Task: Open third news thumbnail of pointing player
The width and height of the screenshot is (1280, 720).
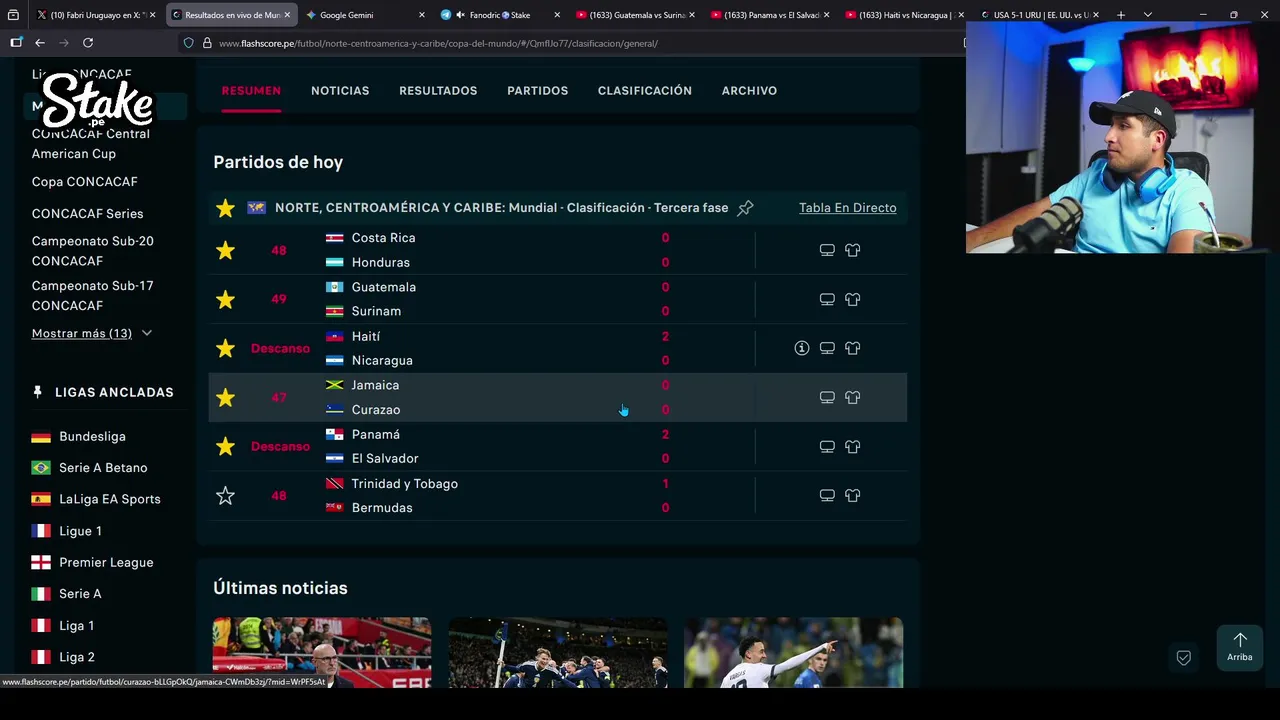Action: click(x=793, y=652)
